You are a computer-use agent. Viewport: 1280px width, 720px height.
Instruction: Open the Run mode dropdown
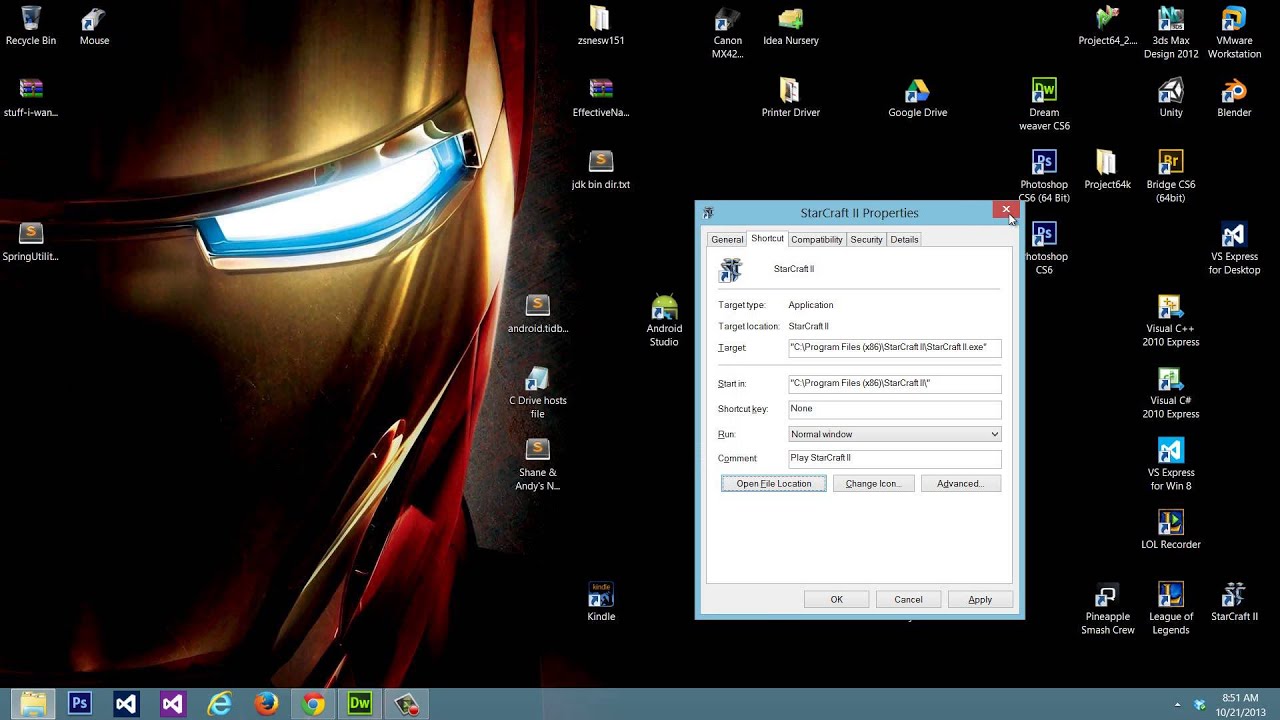tap(893, 433)
